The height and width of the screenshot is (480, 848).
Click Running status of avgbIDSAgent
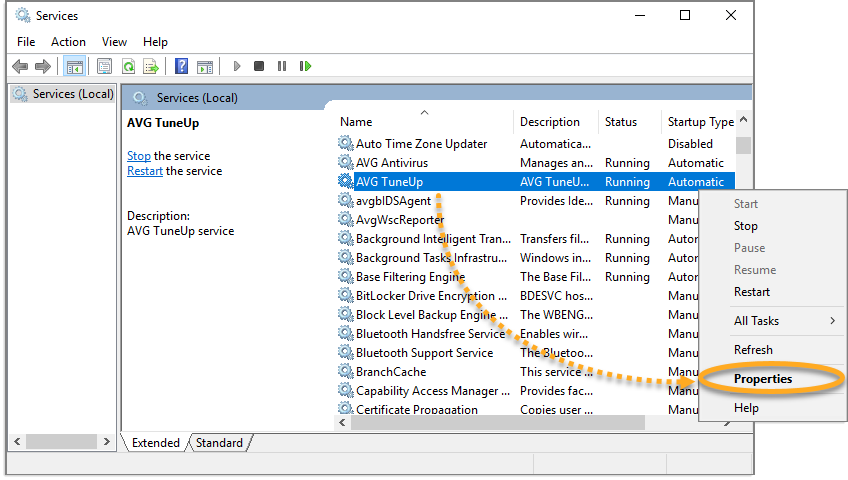[x=627, y=201]
